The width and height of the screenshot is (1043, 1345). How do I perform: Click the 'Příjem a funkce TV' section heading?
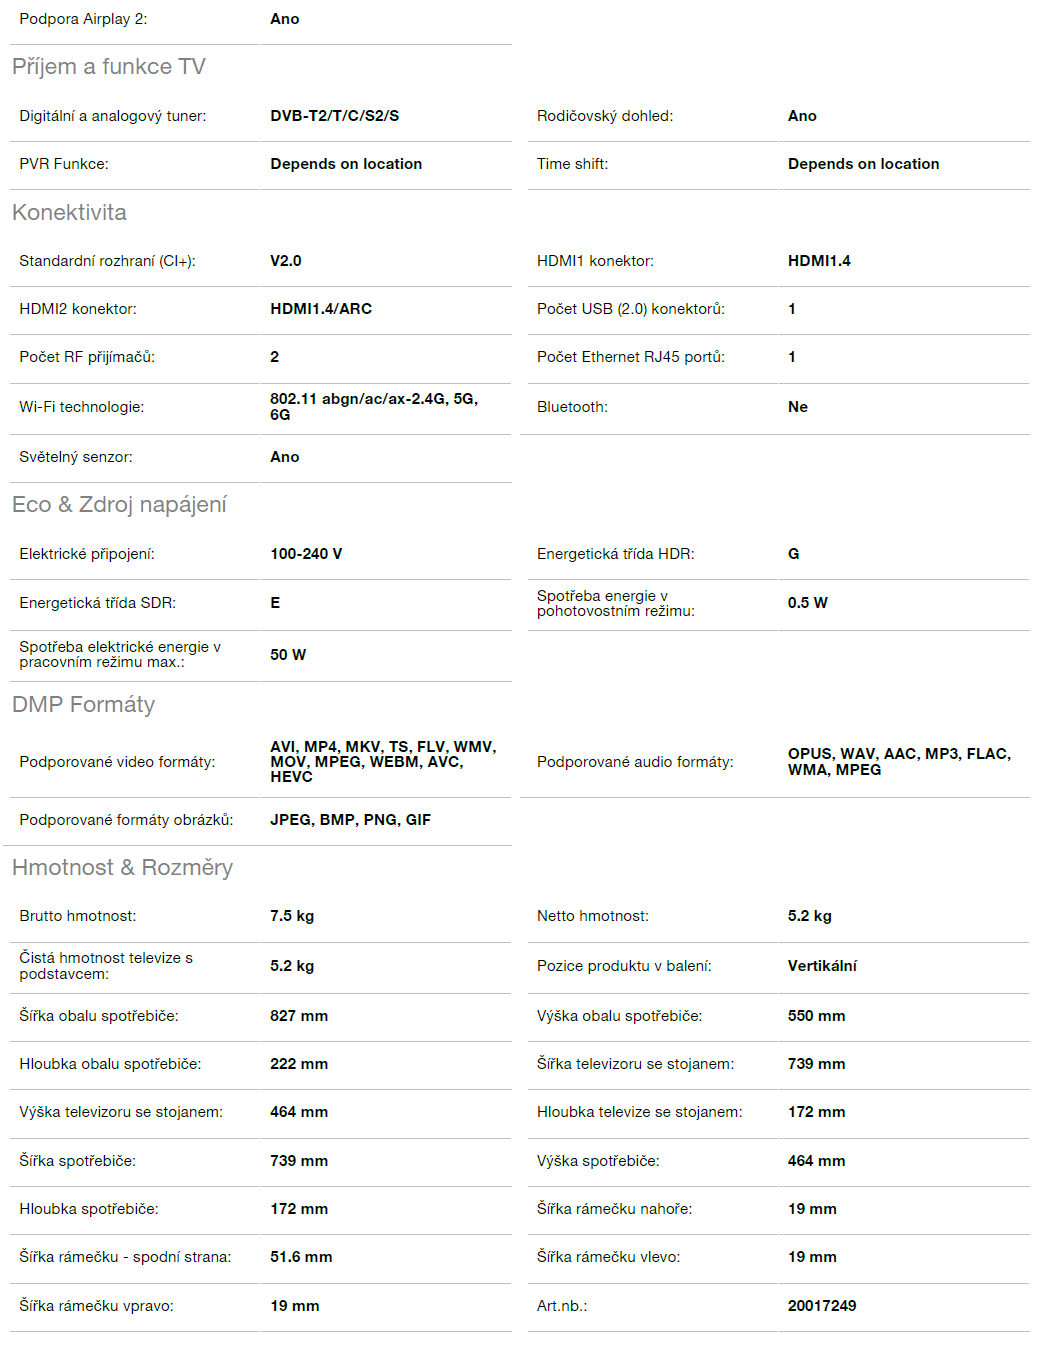coord(108,67)
